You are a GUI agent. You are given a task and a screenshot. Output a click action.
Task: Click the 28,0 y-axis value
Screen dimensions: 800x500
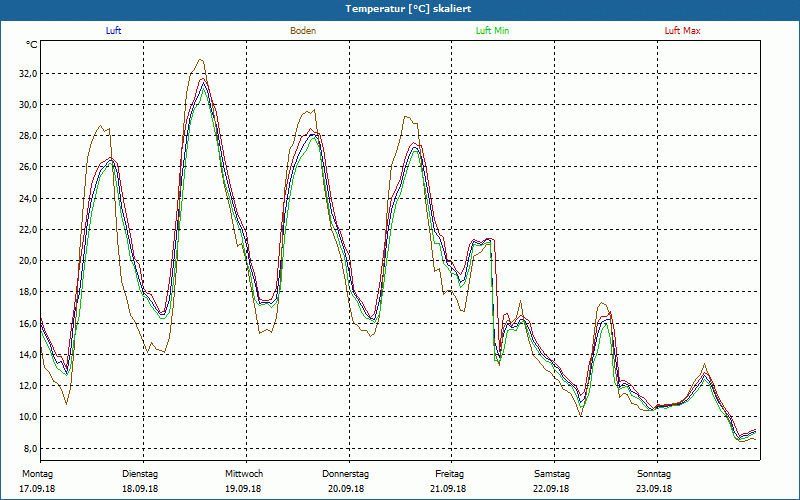tap(28, 136)
